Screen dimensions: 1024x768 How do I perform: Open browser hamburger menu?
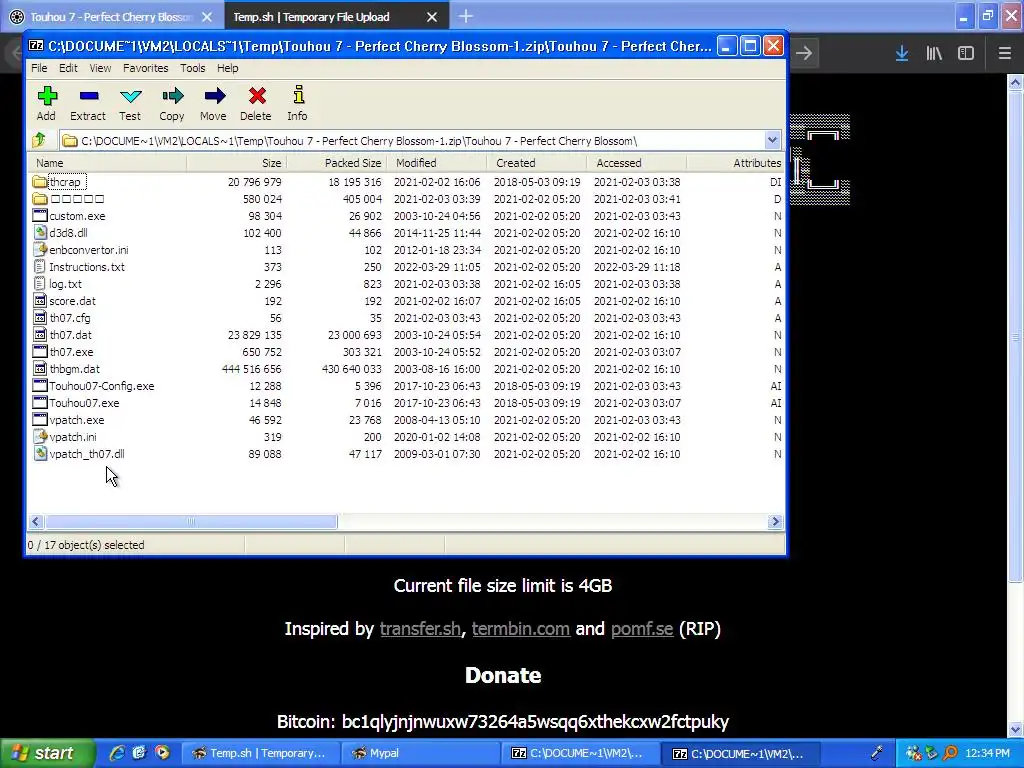point(1004,54)
